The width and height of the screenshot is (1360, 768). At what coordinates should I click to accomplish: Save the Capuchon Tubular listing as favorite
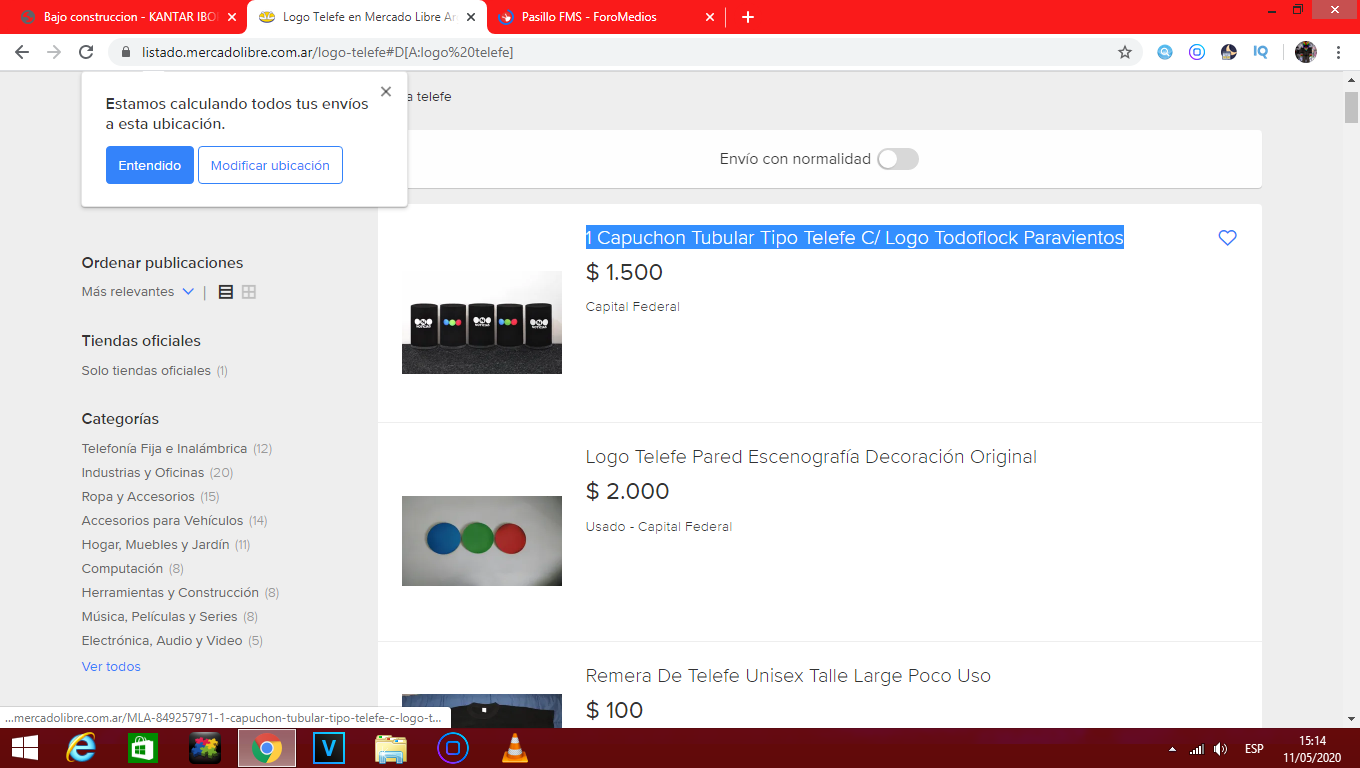(1228, 238)
